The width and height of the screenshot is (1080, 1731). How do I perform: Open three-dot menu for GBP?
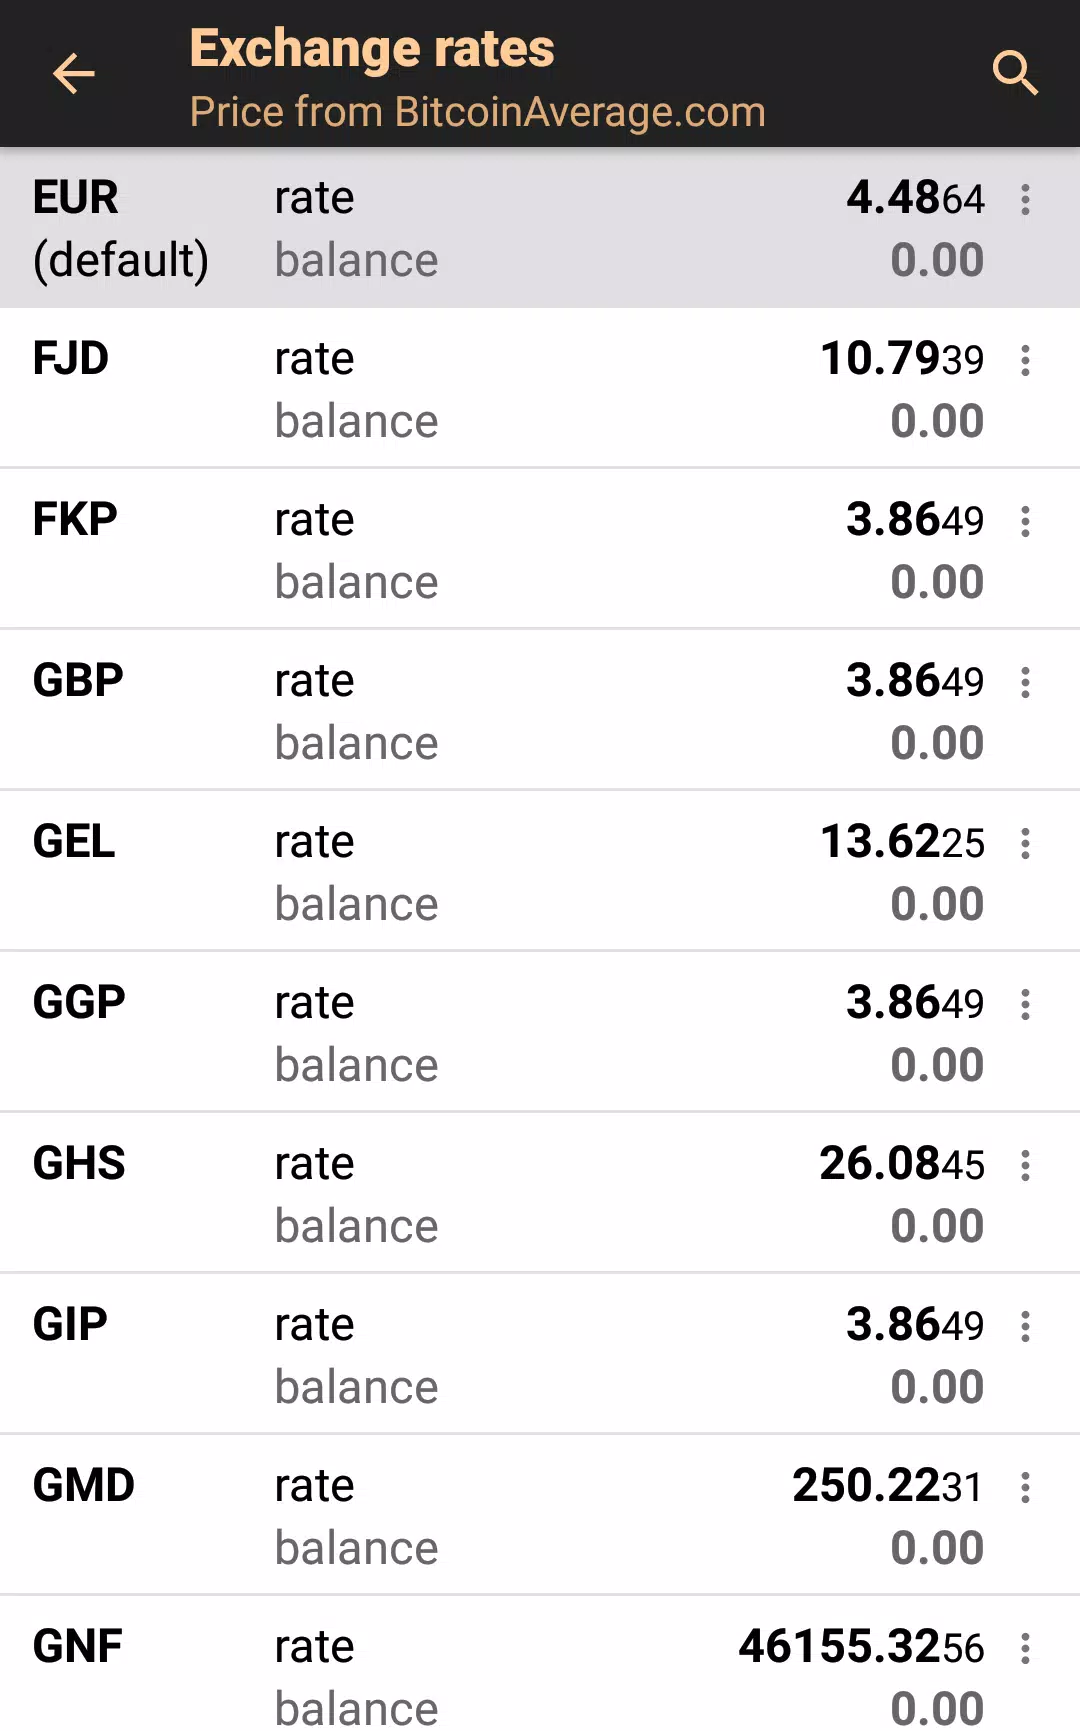coord(1025,683)
